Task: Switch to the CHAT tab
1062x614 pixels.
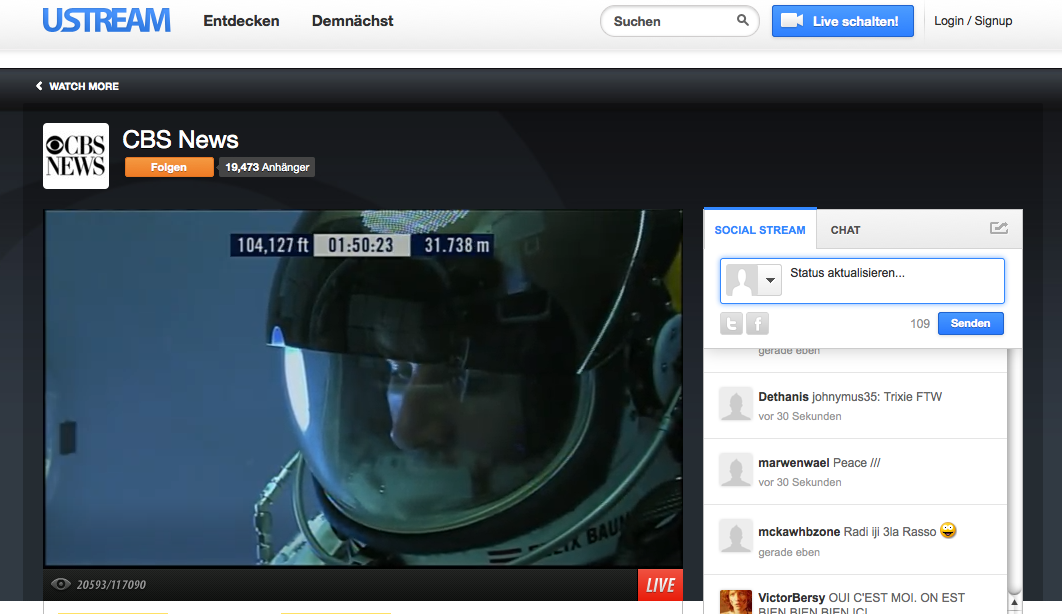Action: click(845, 230)
